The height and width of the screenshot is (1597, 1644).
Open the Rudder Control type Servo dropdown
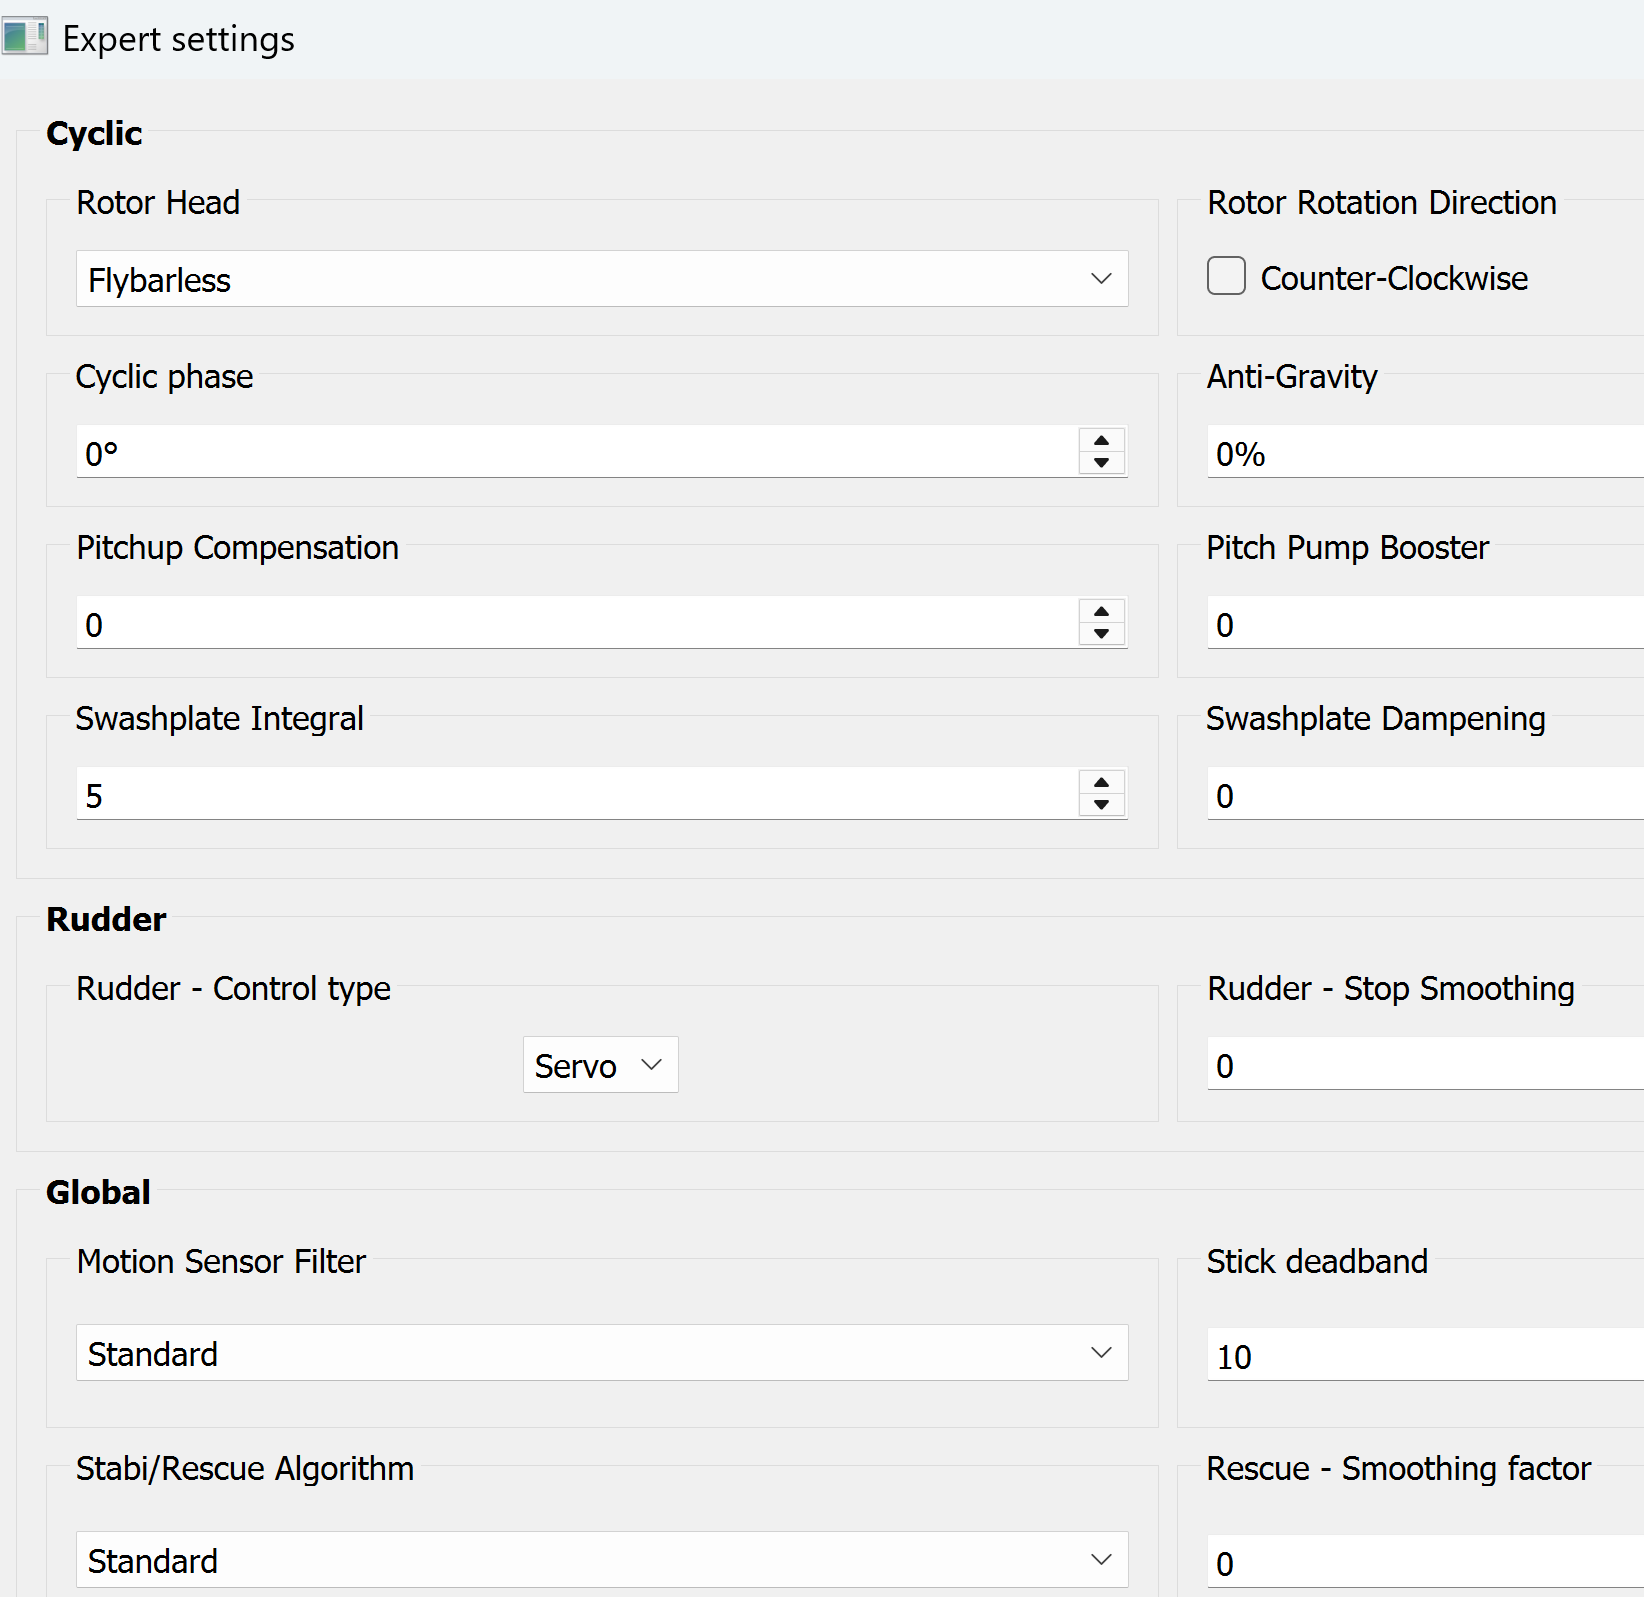pyautogui.click(x=600, y=1065)
